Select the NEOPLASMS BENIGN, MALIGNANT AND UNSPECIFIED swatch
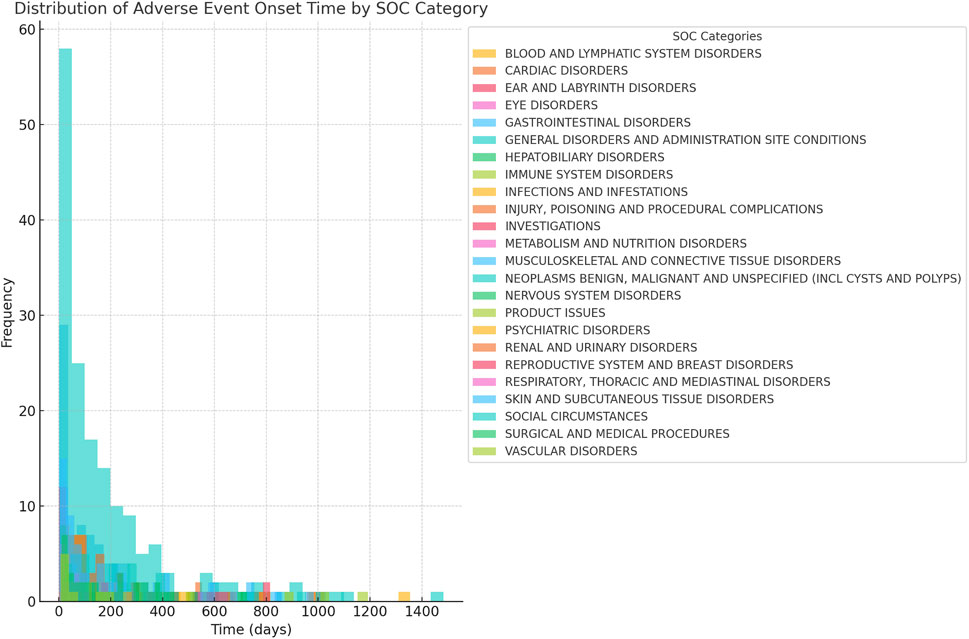The height and width of the screenshot is (639, 969). (x=484, y=279)
